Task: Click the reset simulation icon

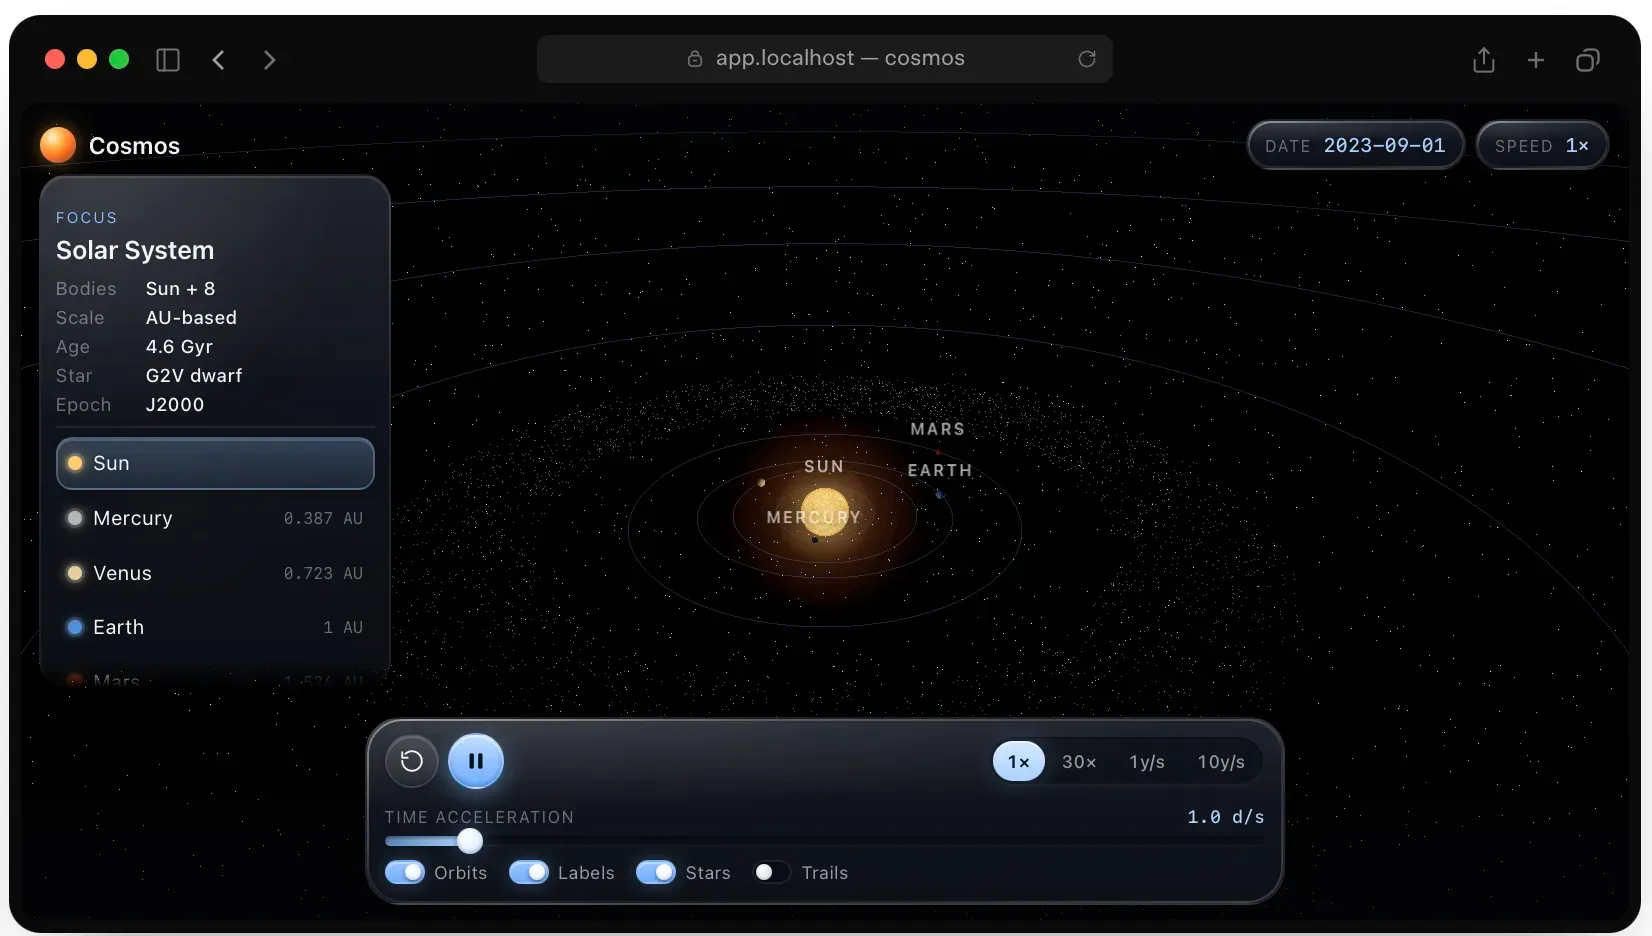Action: tap(411, 761)
